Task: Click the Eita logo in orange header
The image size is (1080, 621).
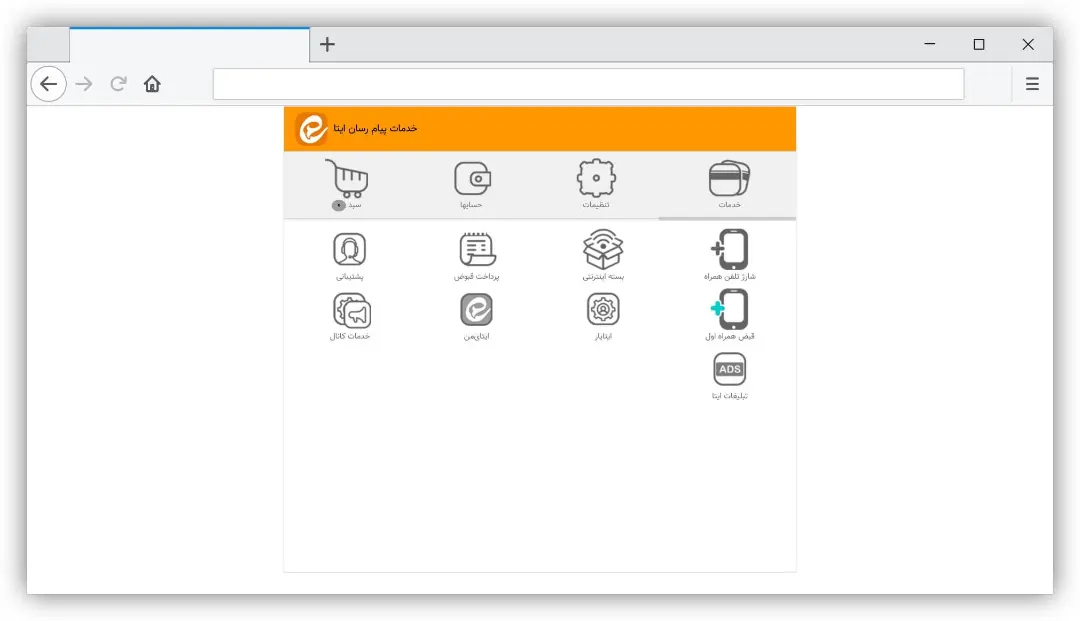Action: (311, 129)
